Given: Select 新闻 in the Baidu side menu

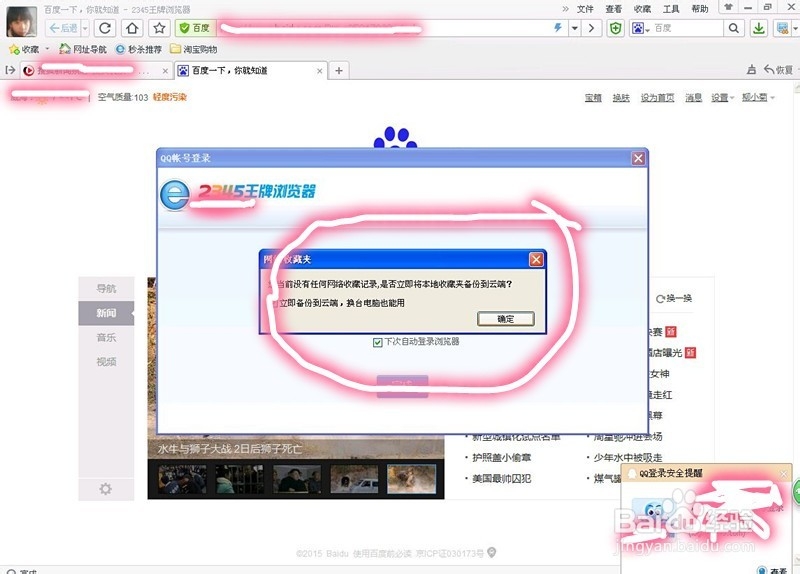Looking at the screenshot, I should point(106,313).
